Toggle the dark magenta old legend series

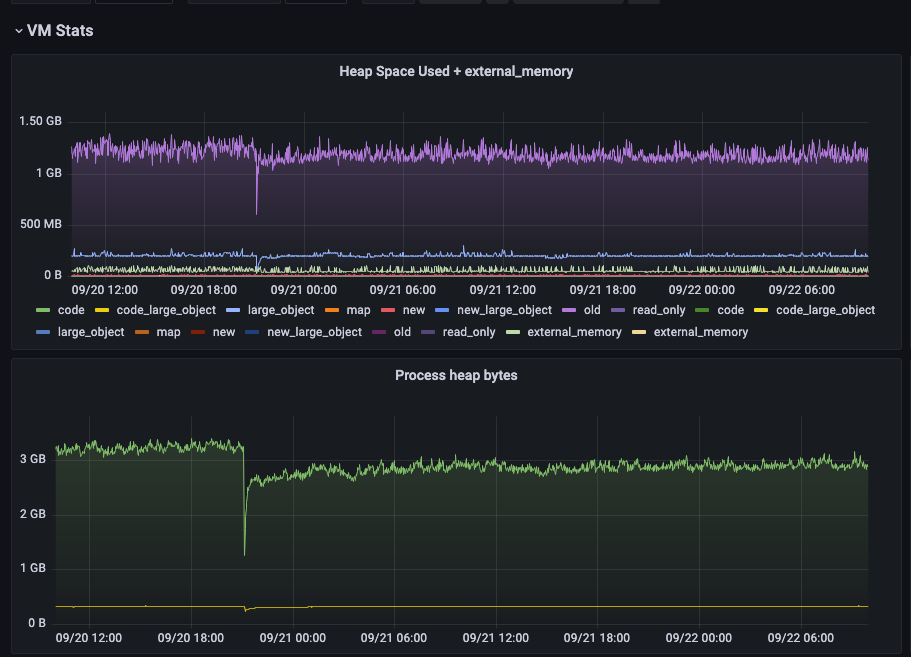point(402,332)
